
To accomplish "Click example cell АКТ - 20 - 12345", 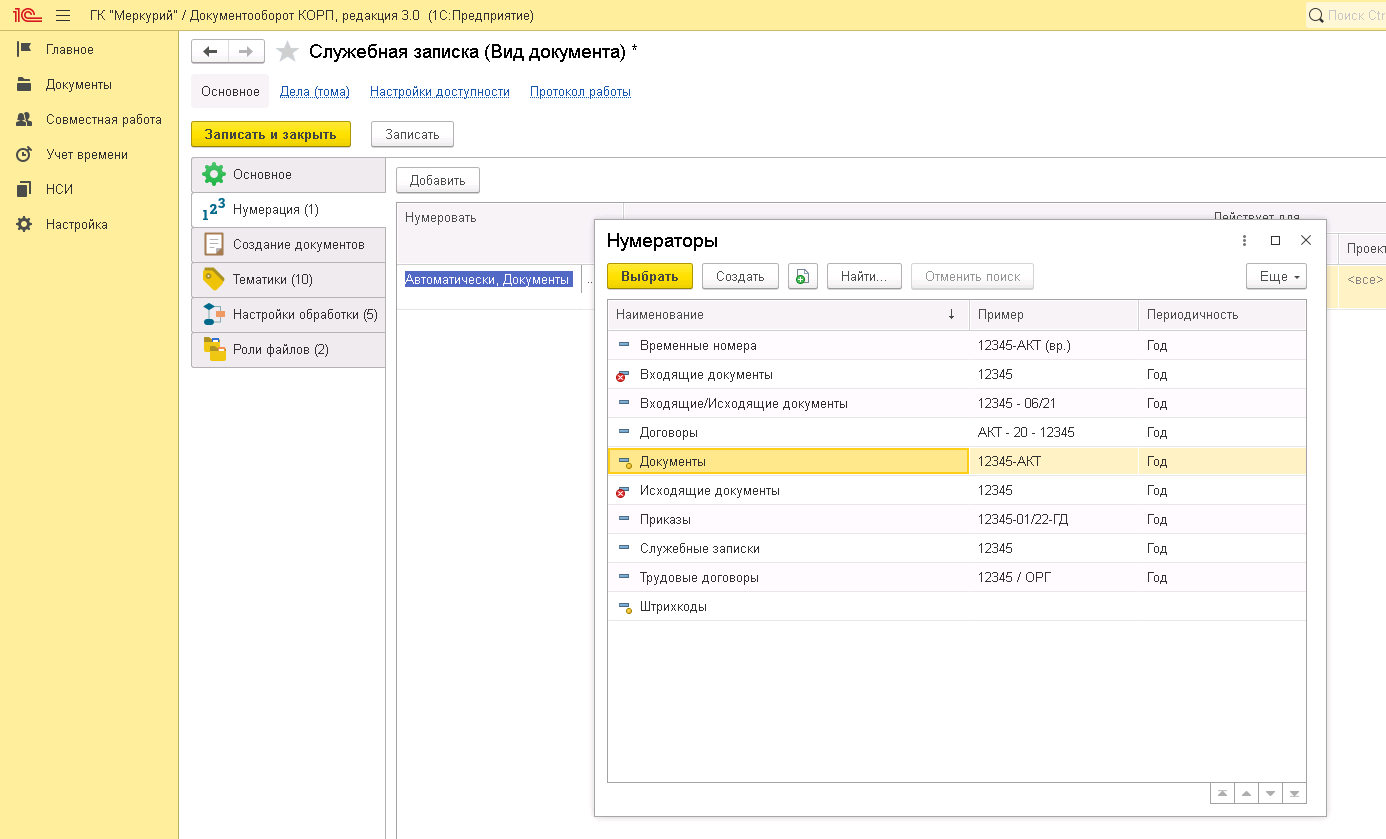I will click(1054, 433).
